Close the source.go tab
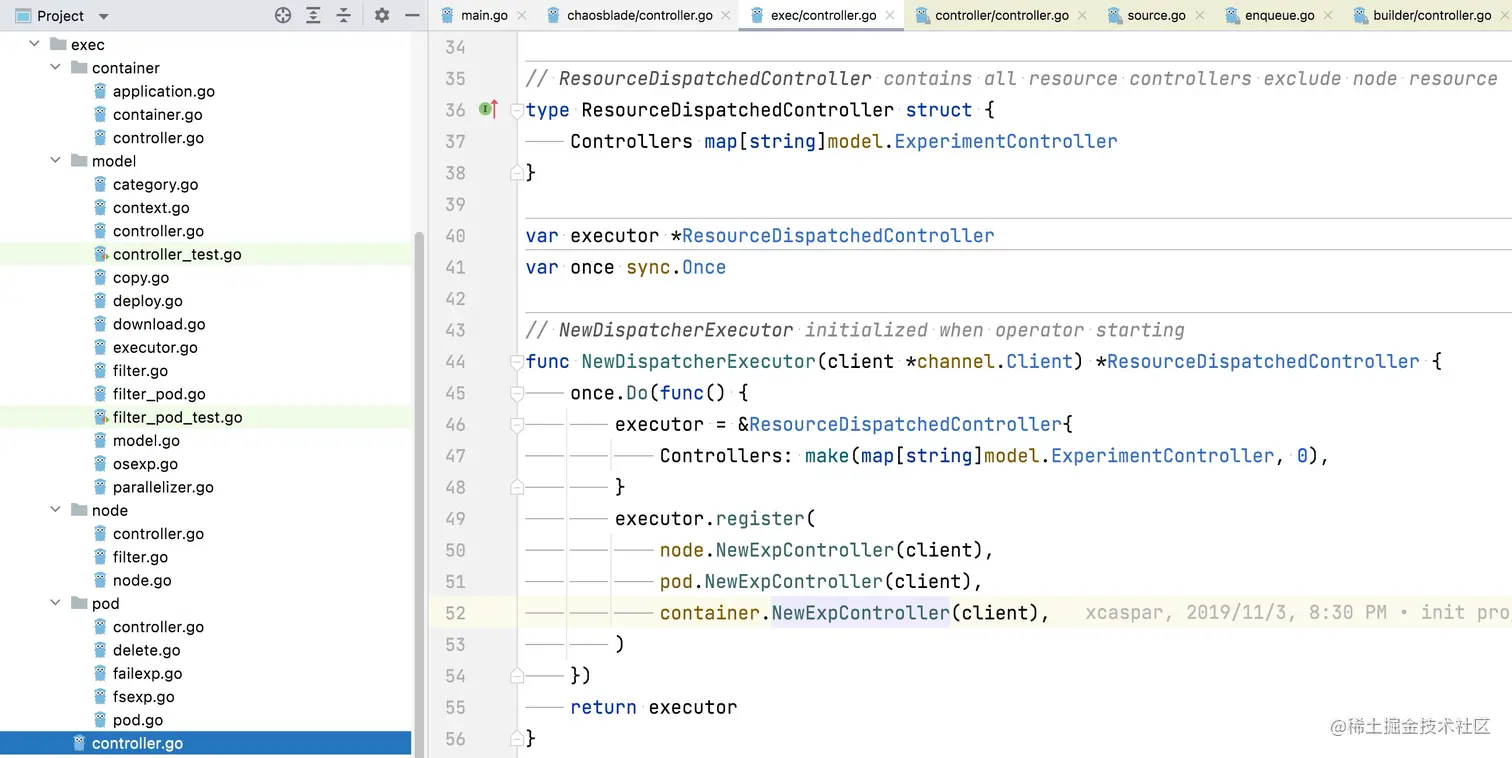1512x758 pixels. (1200, 16)
